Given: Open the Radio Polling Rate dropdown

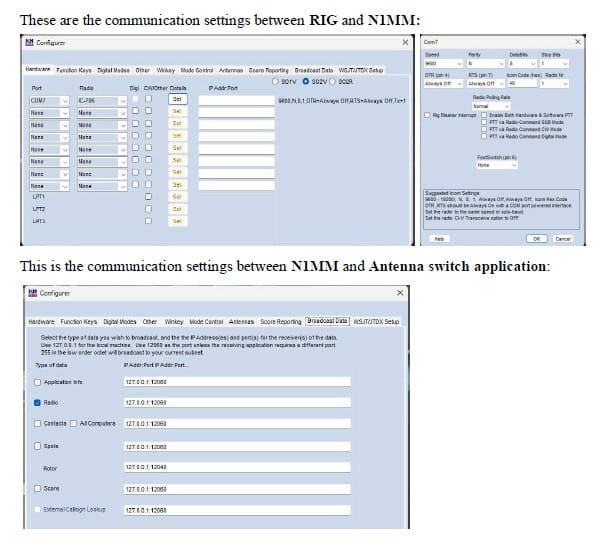Looking at the screenshot, I should [491, 106].
